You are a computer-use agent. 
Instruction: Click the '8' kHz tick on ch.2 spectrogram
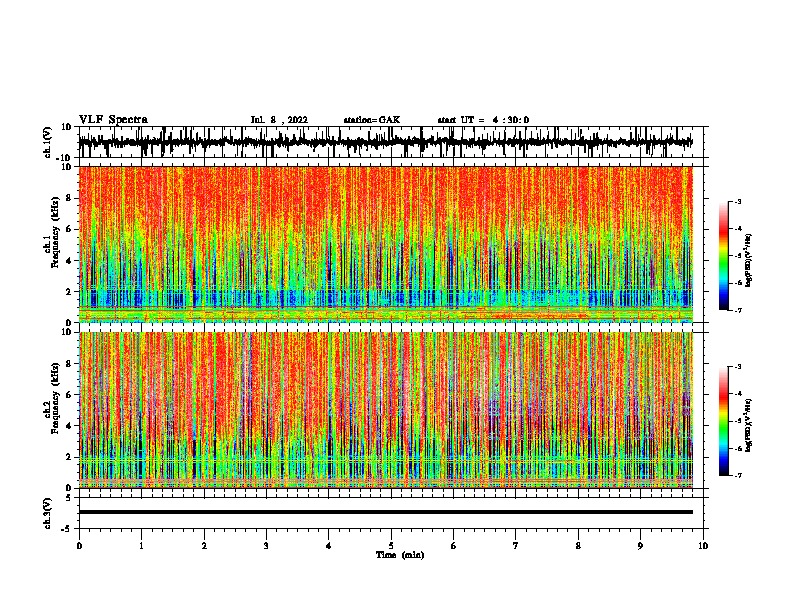[69, 364]
